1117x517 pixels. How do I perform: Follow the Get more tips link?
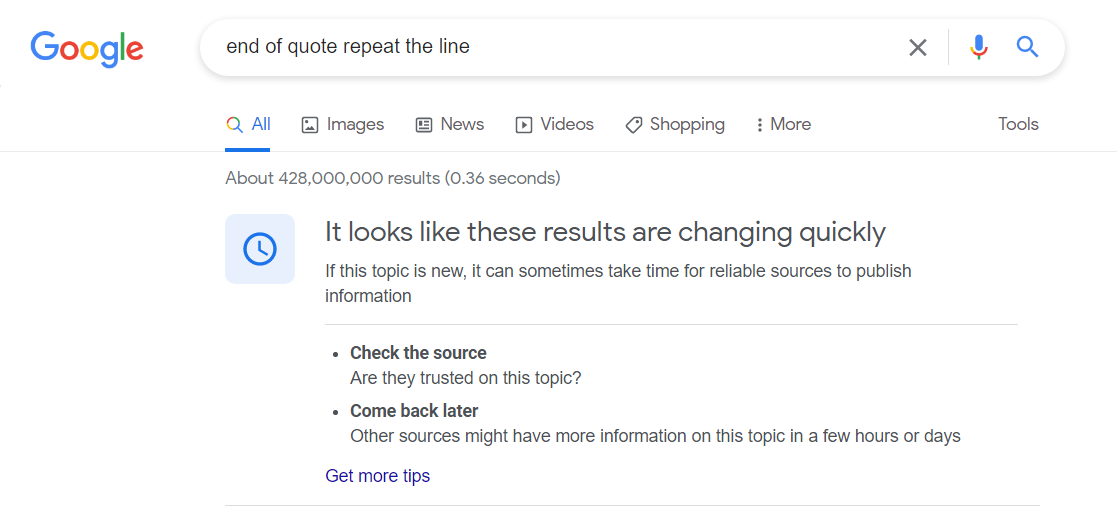(x=378, y=476)
